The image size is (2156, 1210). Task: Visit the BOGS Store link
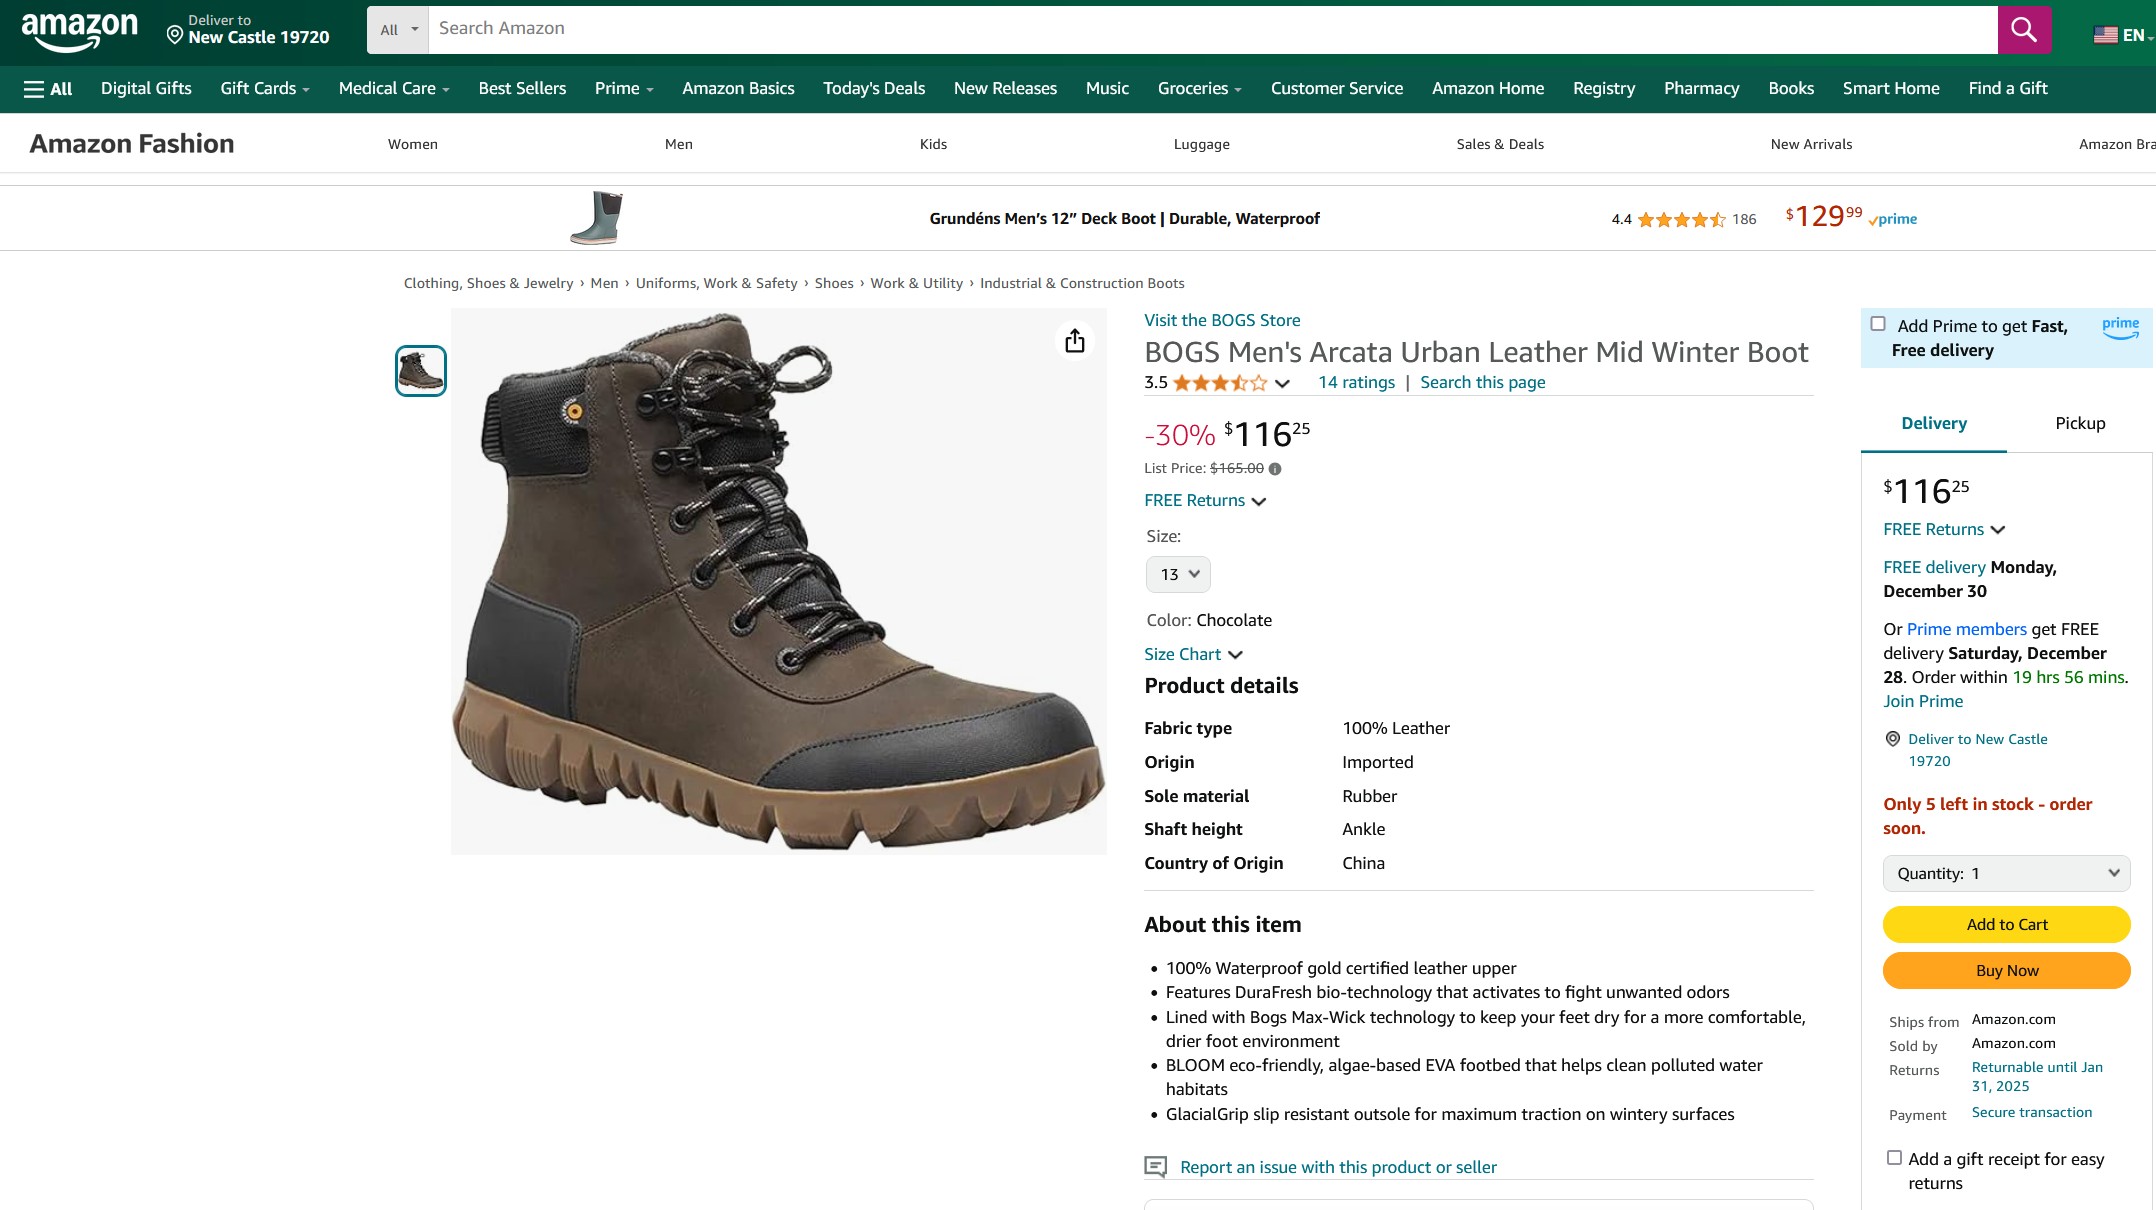(x=1222, y=321)
